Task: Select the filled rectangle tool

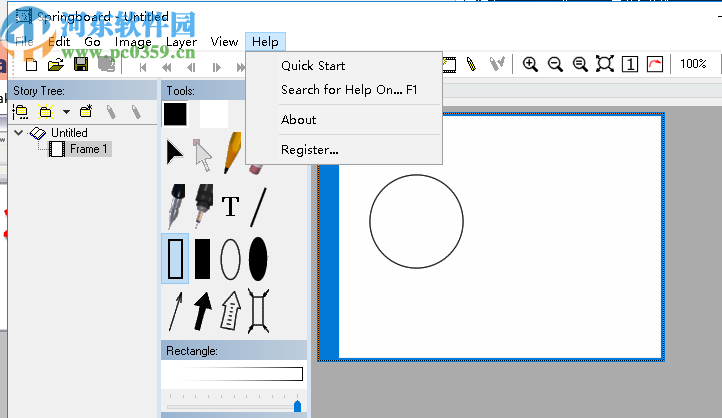Action: [x=202, y=259]
